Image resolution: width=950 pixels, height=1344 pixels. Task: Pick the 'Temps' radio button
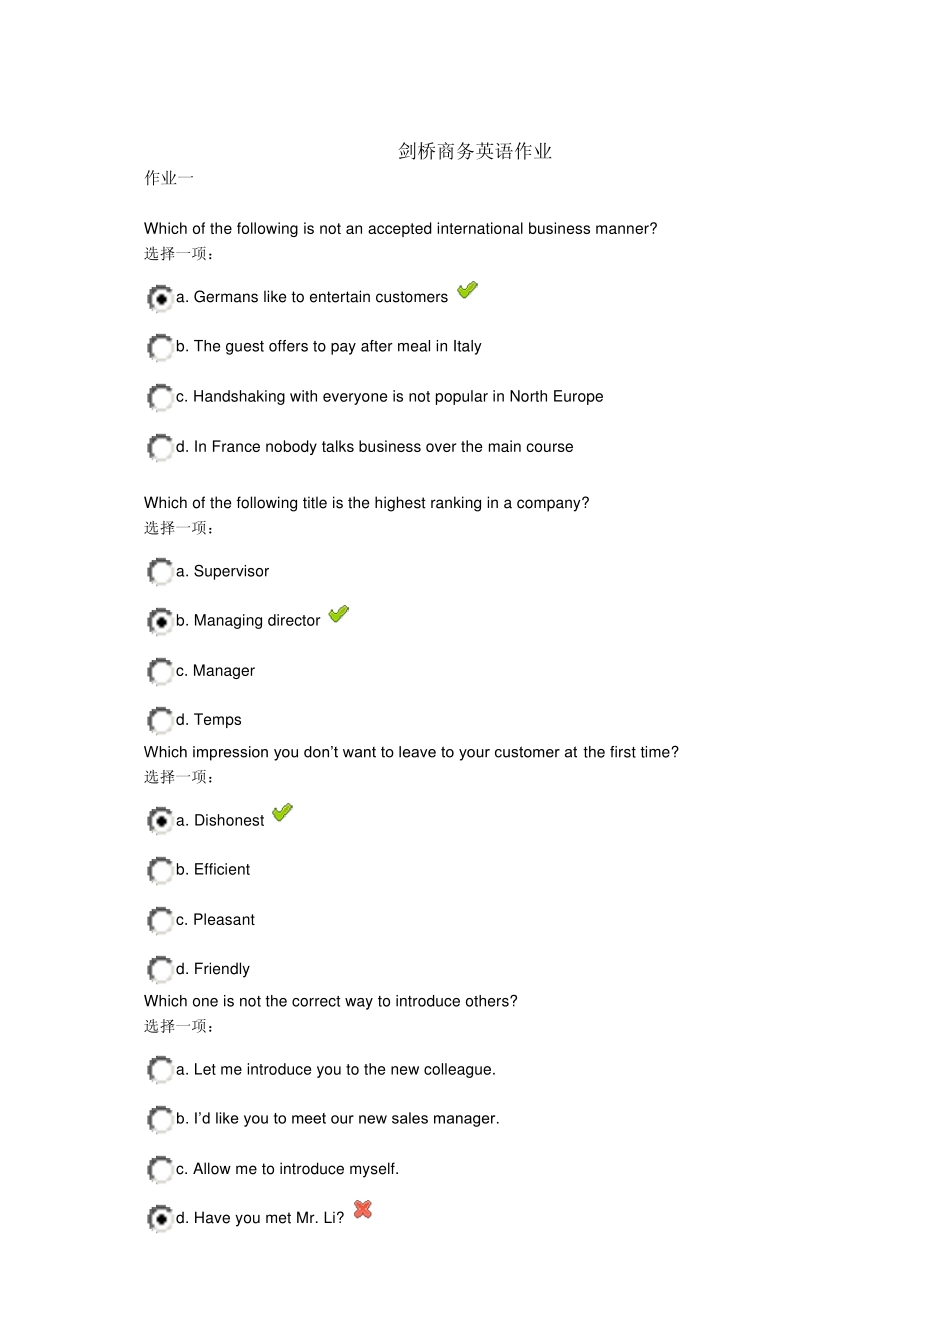coord(160,720)
